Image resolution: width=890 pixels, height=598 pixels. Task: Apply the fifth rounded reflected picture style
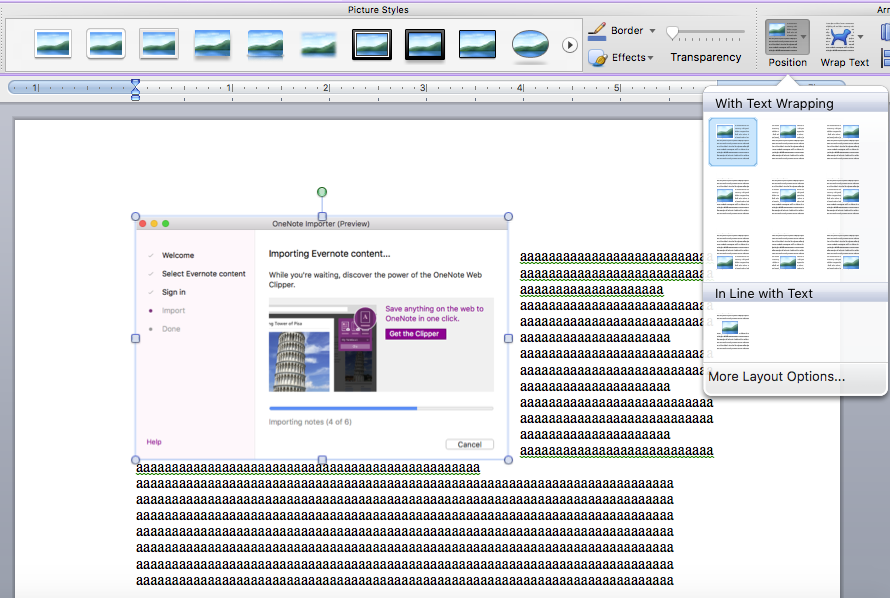pos(265,44)
